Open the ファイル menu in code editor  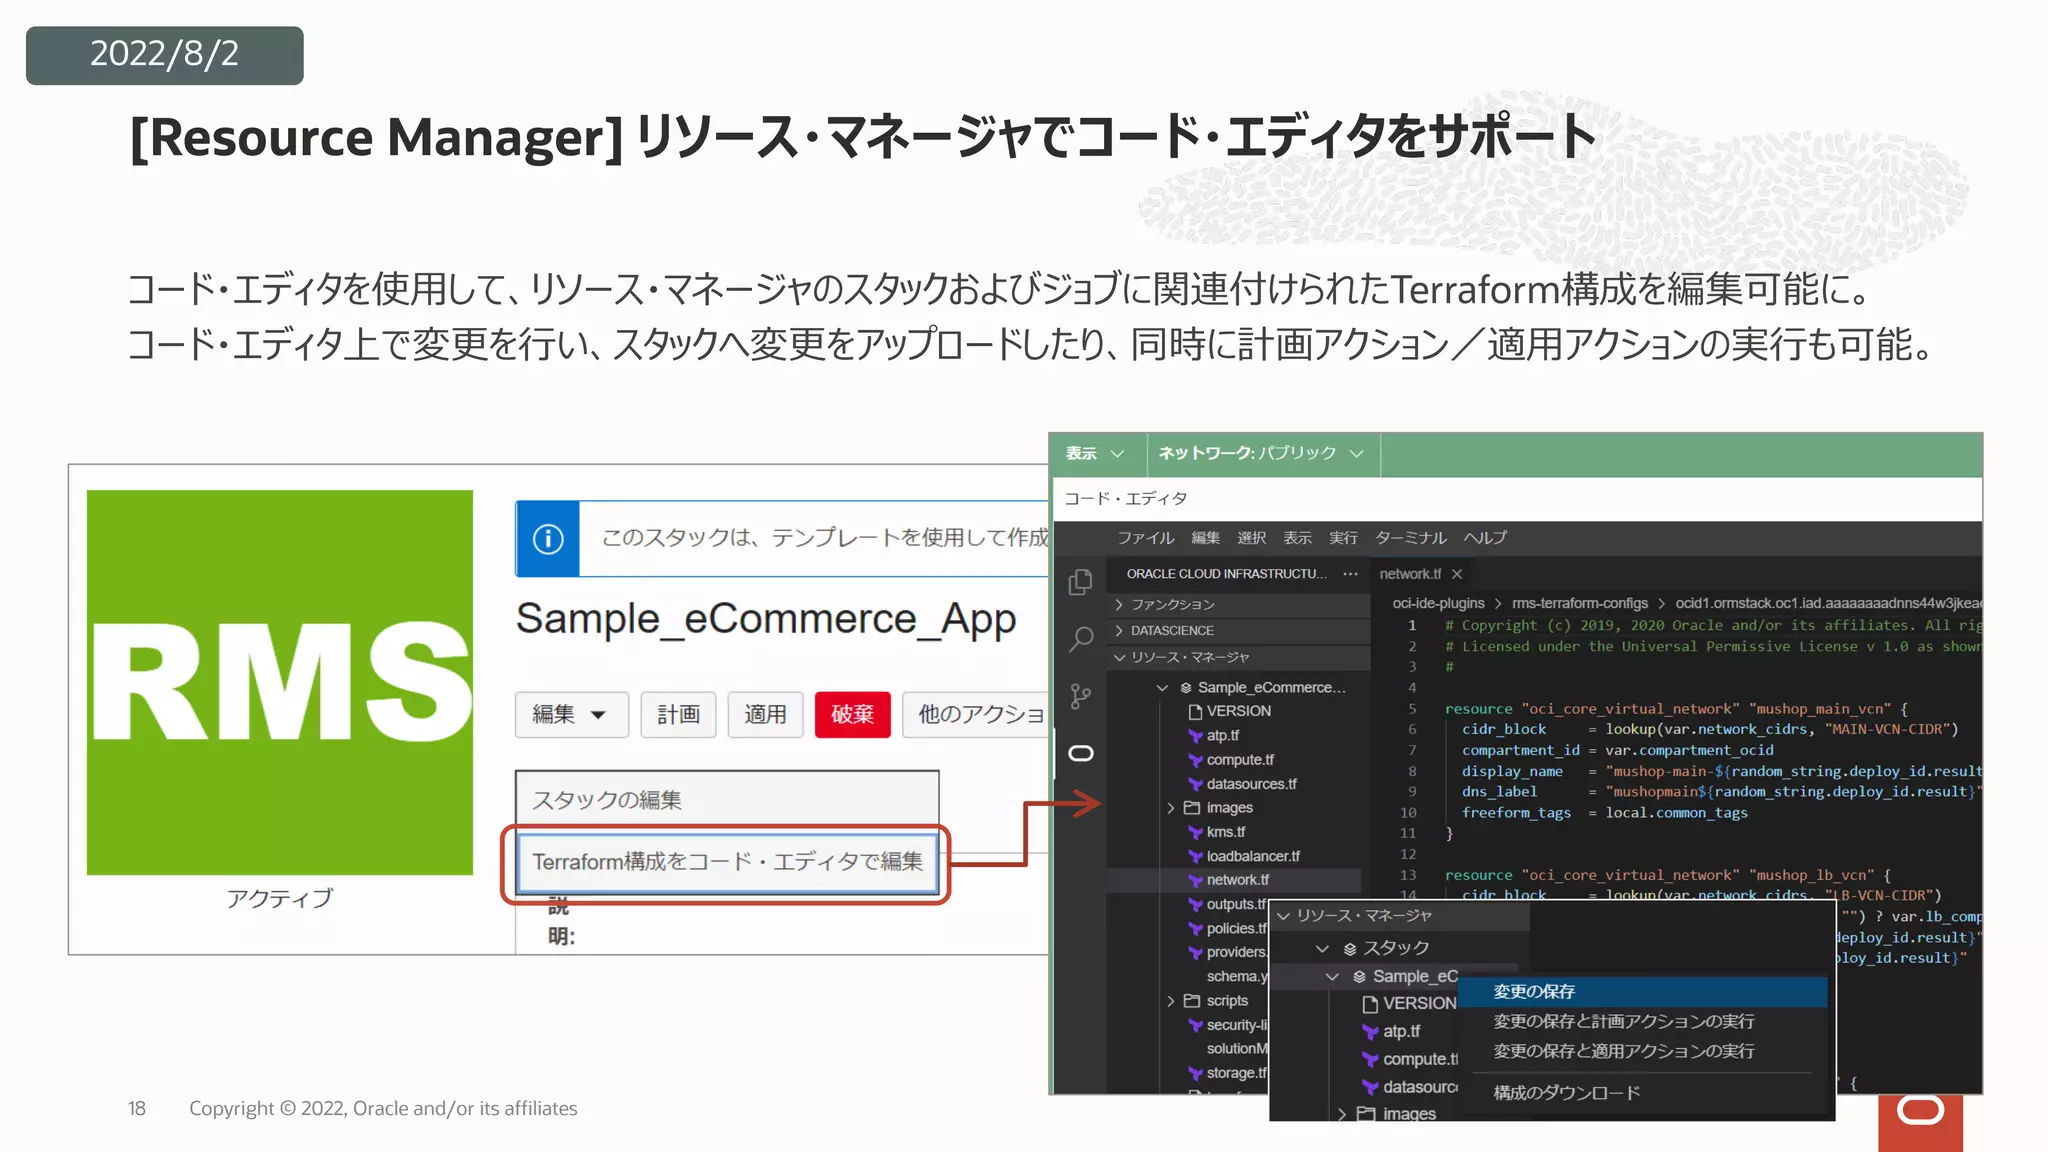[x=1145, y=538]
